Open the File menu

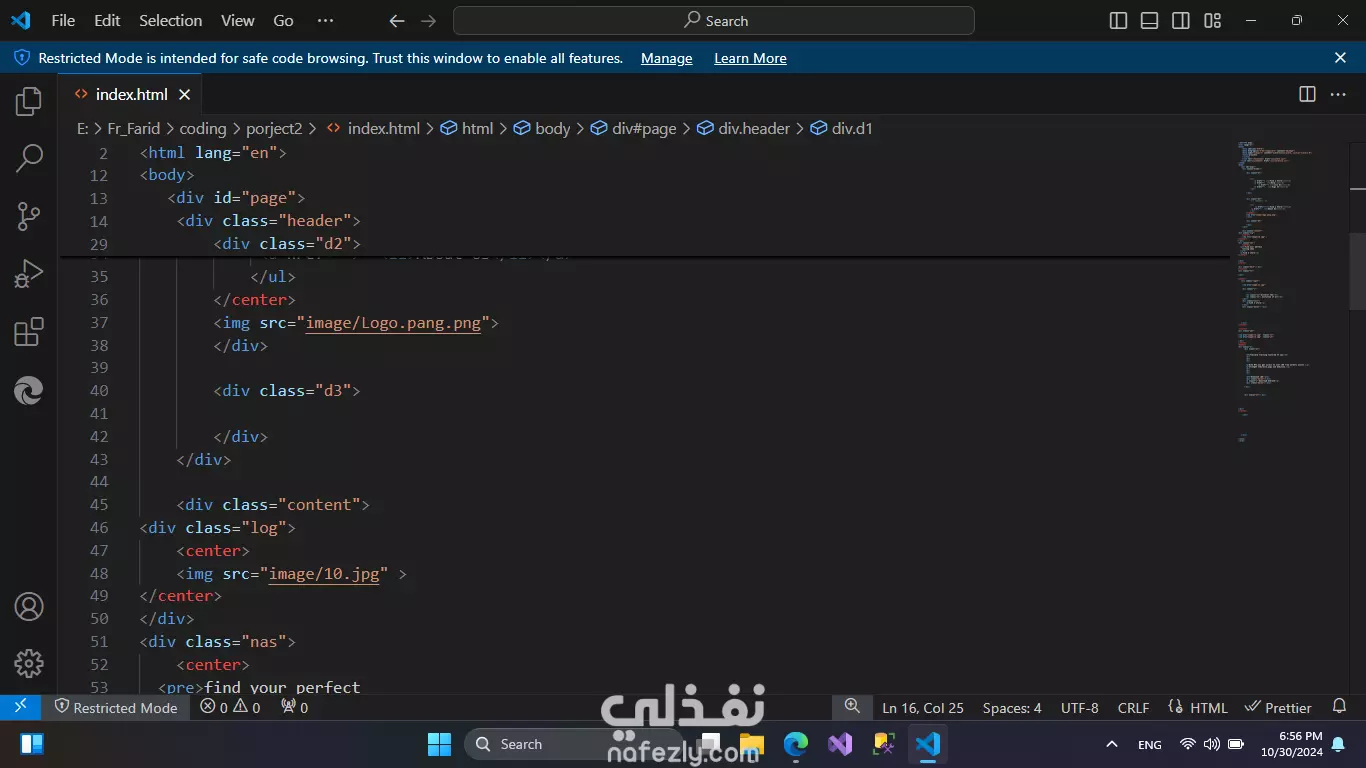click(x=63, y=20)
